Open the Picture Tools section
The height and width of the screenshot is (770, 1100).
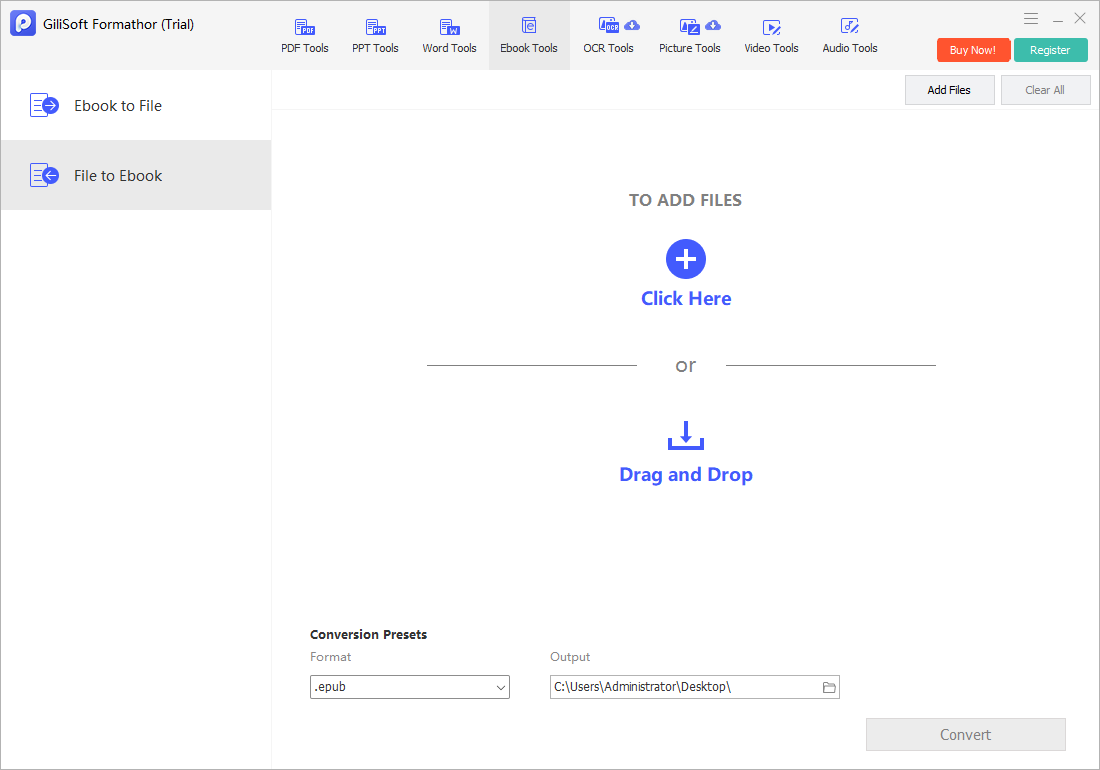point(690,36)
